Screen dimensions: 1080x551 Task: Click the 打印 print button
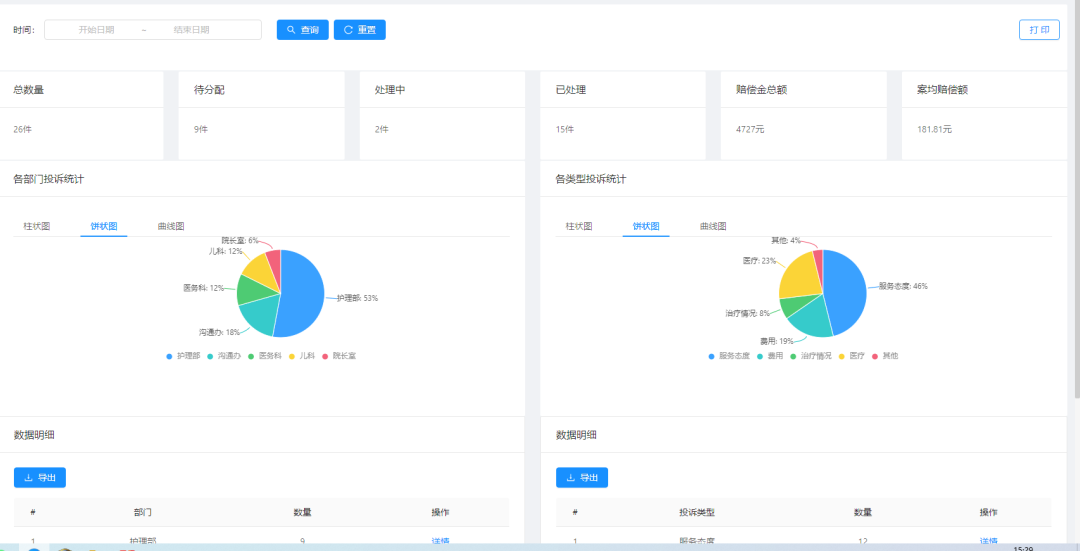pyautogui.click(x=1039, y=30)
